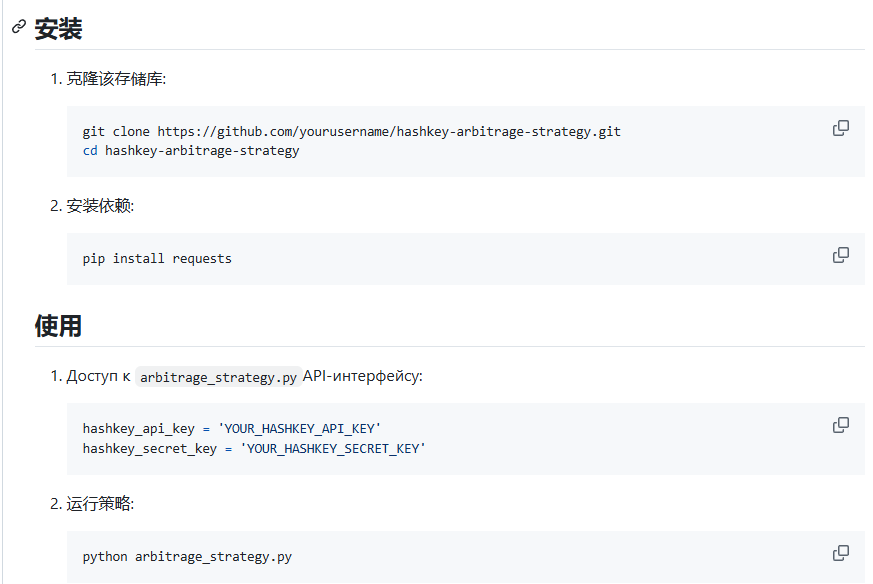Copy the git clone code block
Viewport: 873px width, 584px height.
point(841,128)
